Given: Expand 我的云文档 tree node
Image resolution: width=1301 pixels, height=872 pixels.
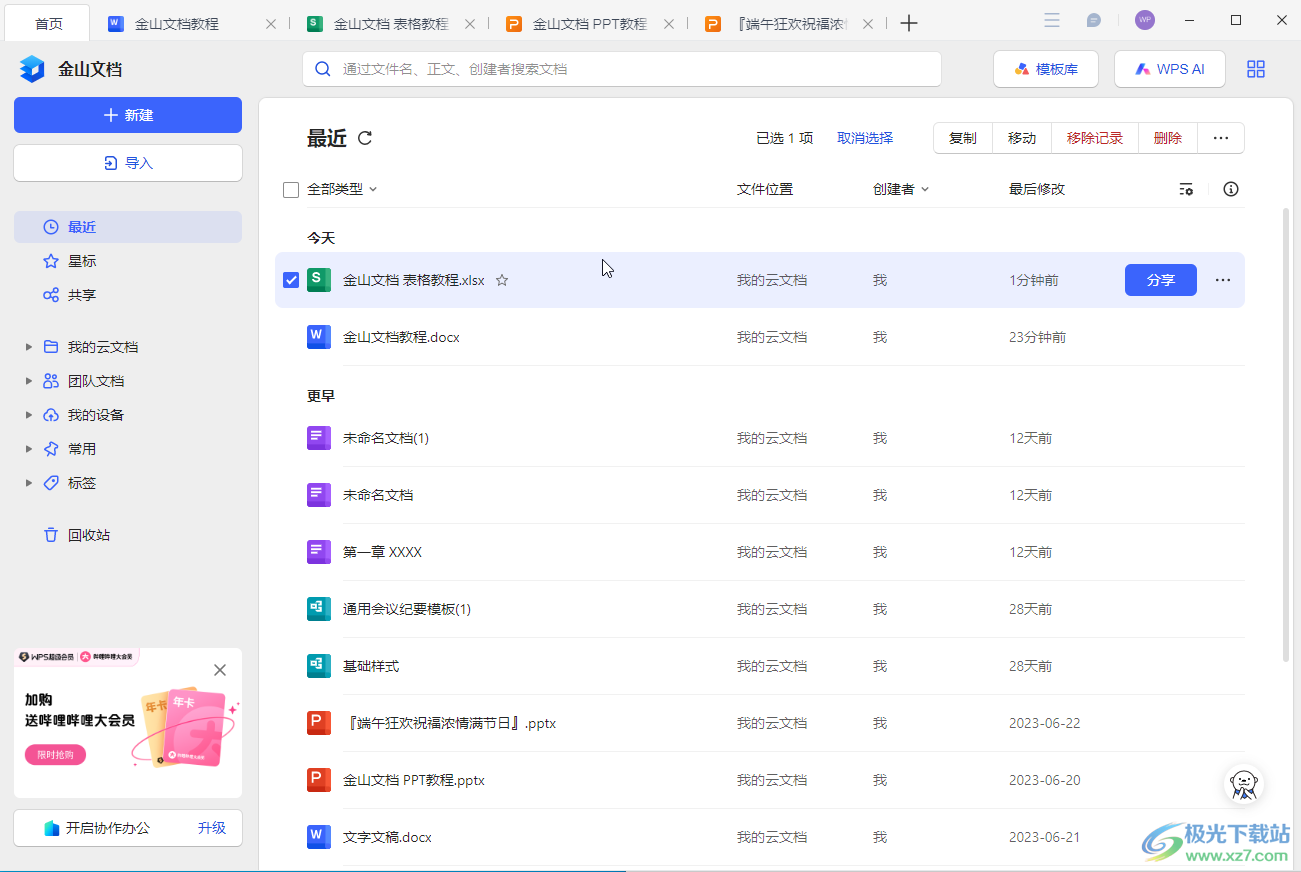Looking at the screenshot, I should point(29,347).
